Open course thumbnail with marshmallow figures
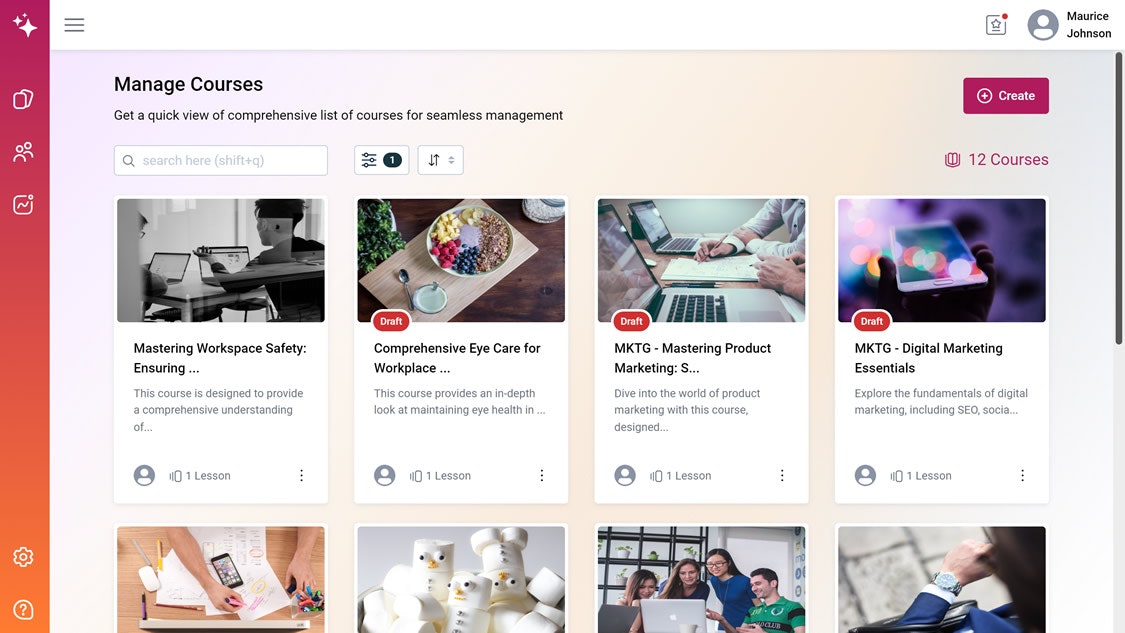The image size is (1125, 633). (x=461, y=579)
